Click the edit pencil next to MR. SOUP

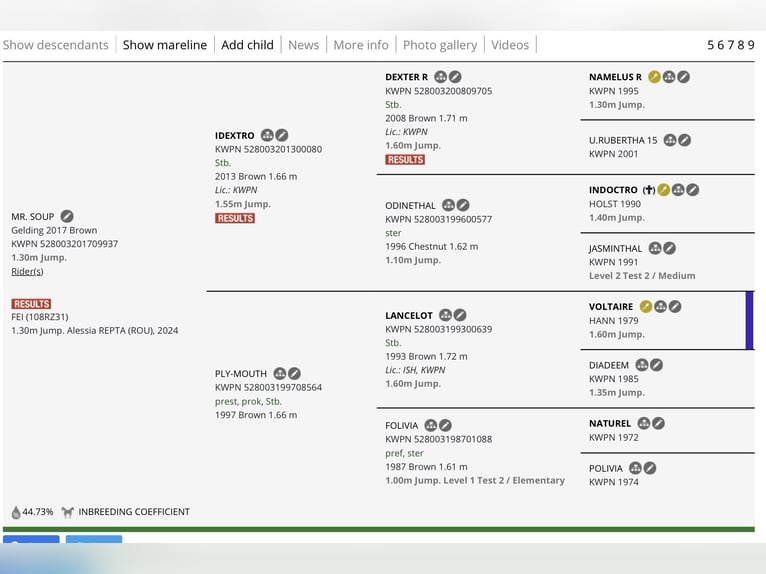(67, 216)
